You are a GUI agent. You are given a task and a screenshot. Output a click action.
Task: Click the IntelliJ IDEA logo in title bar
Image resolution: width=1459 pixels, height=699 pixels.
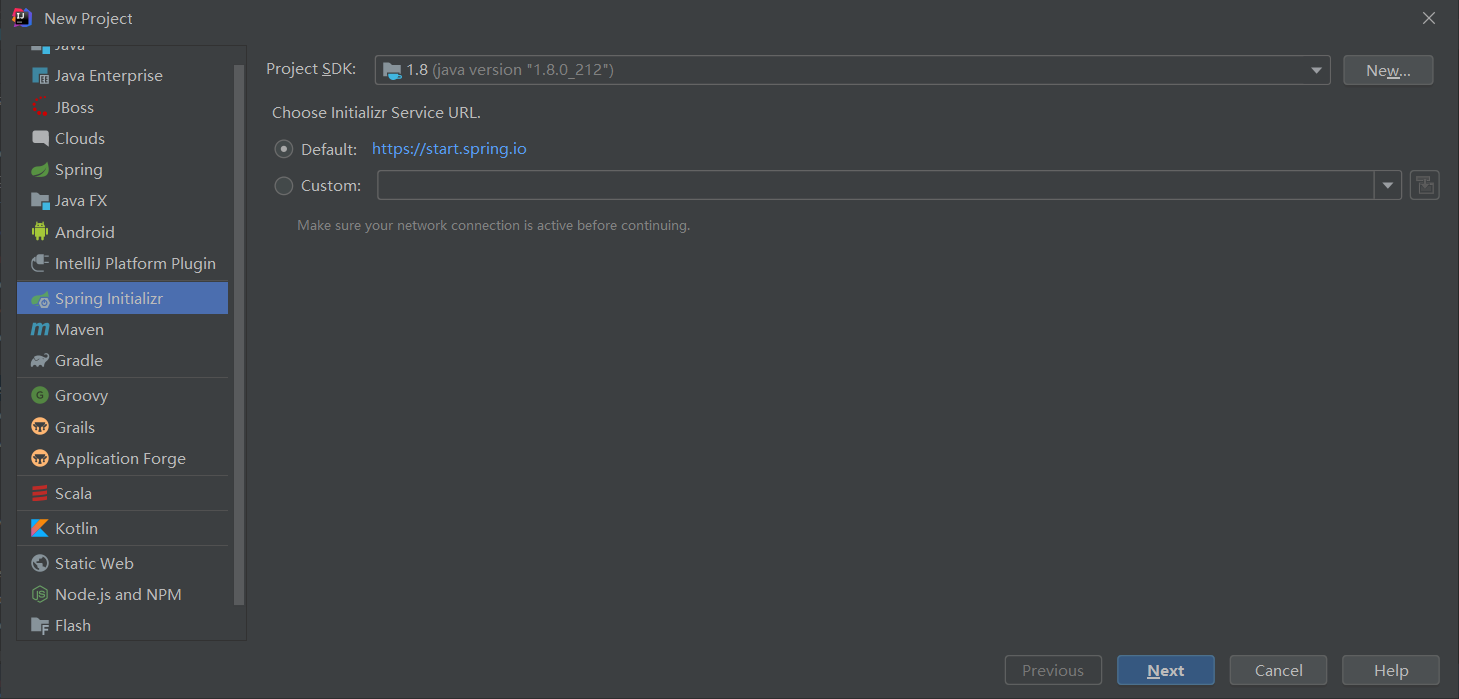click(x=22, y=18)
